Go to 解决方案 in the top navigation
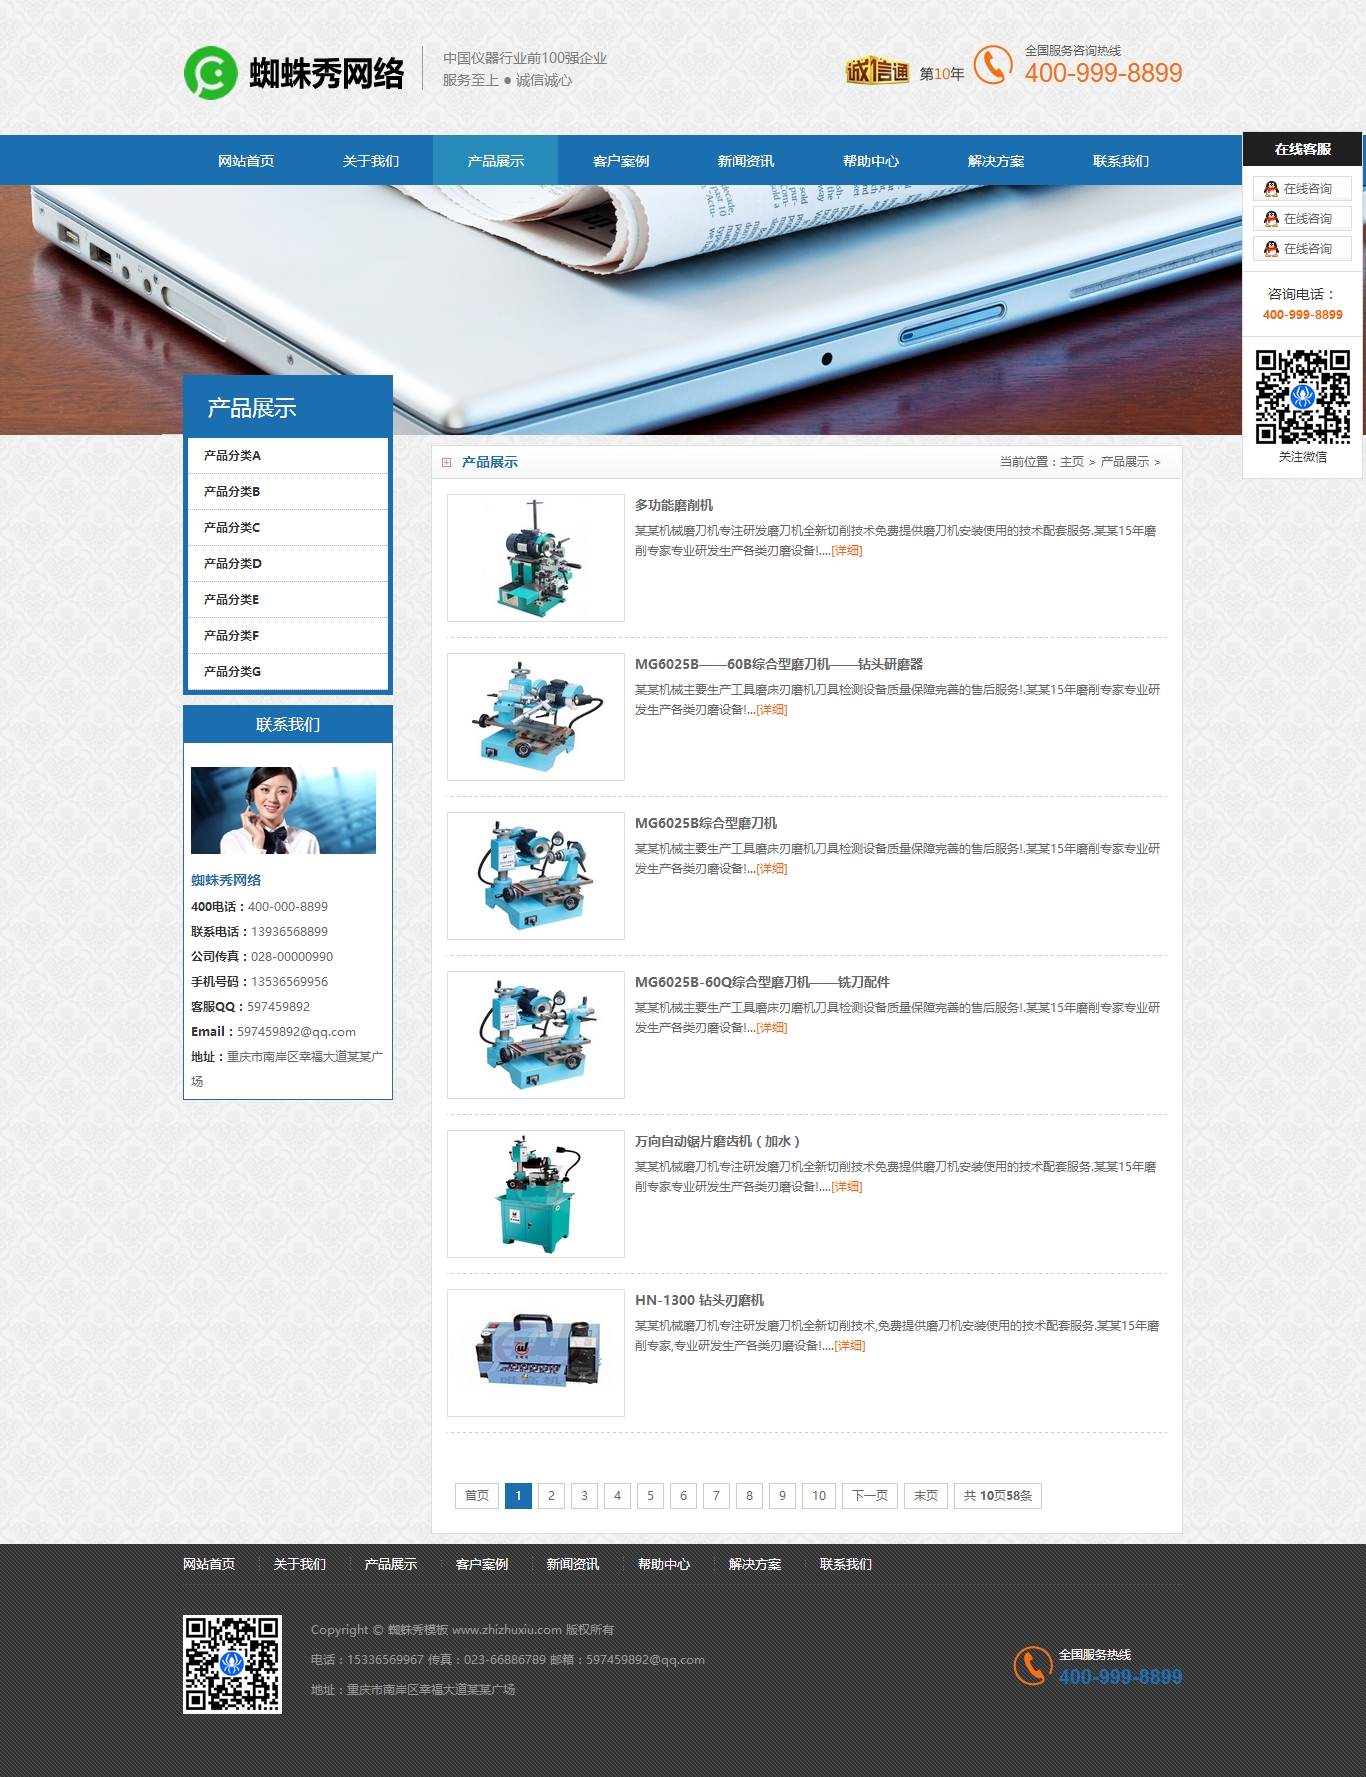This screenshot has height=1777, width=1366. (995, 161)
